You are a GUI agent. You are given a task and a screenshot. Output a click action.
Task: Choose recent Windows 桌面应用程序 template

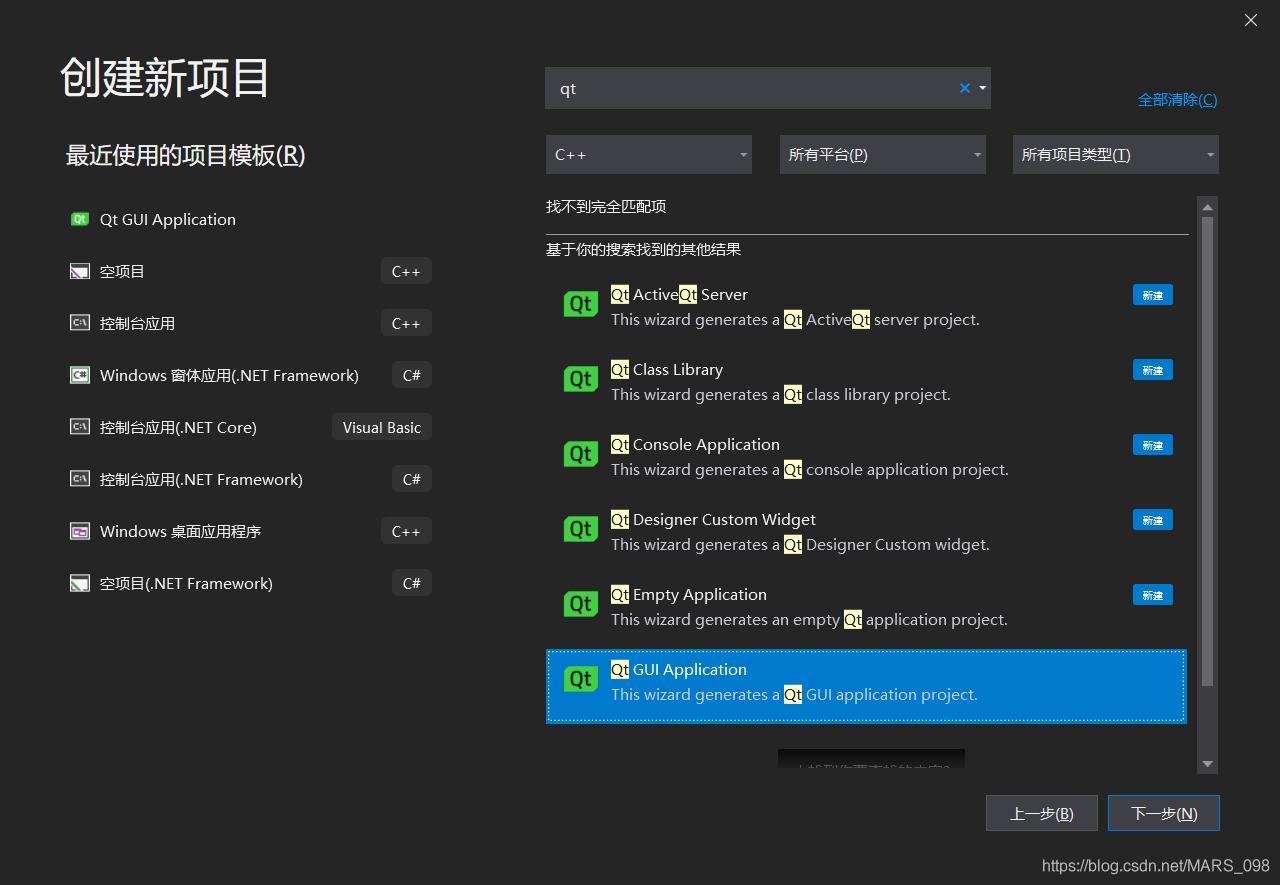(x=249, y=531)
